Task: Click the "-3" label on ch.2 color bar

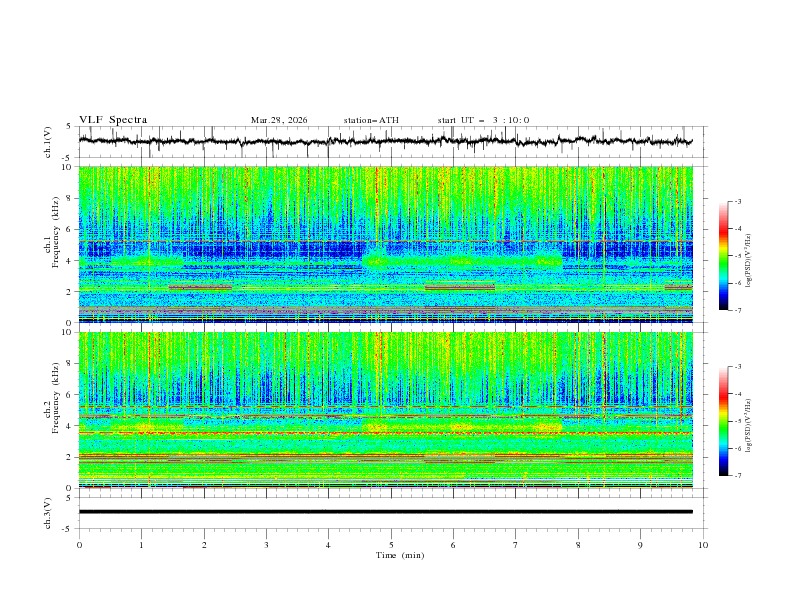Action: point(737,367)
